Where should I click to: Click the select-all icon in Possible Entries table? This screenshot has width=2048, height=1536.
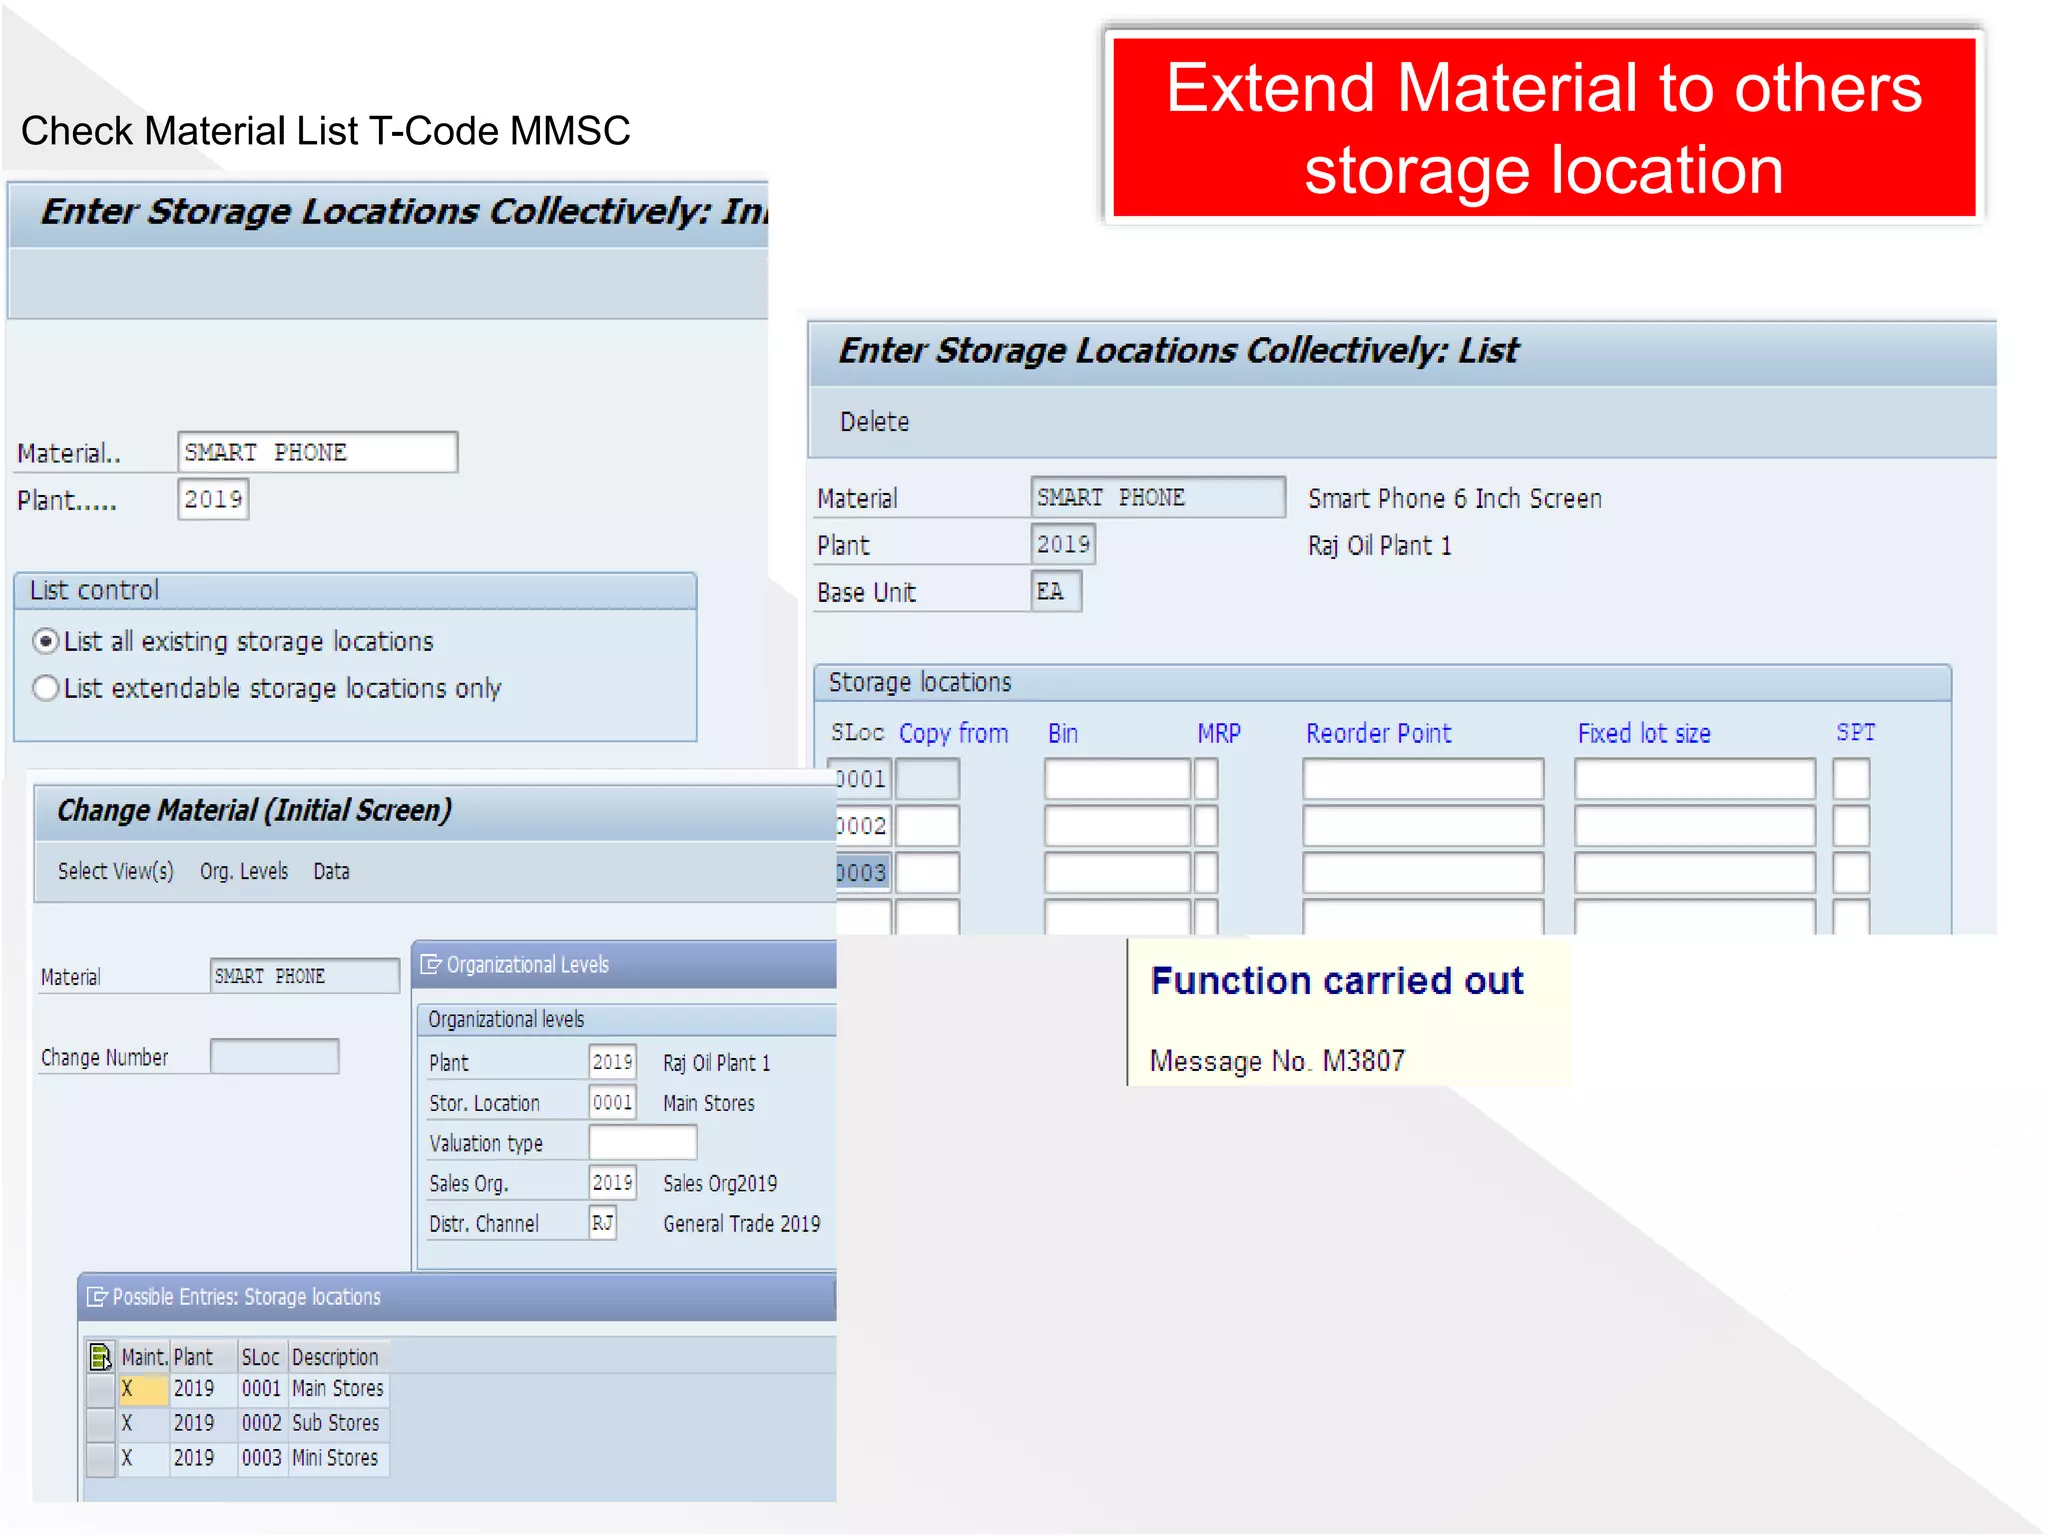coord(100,1357)
